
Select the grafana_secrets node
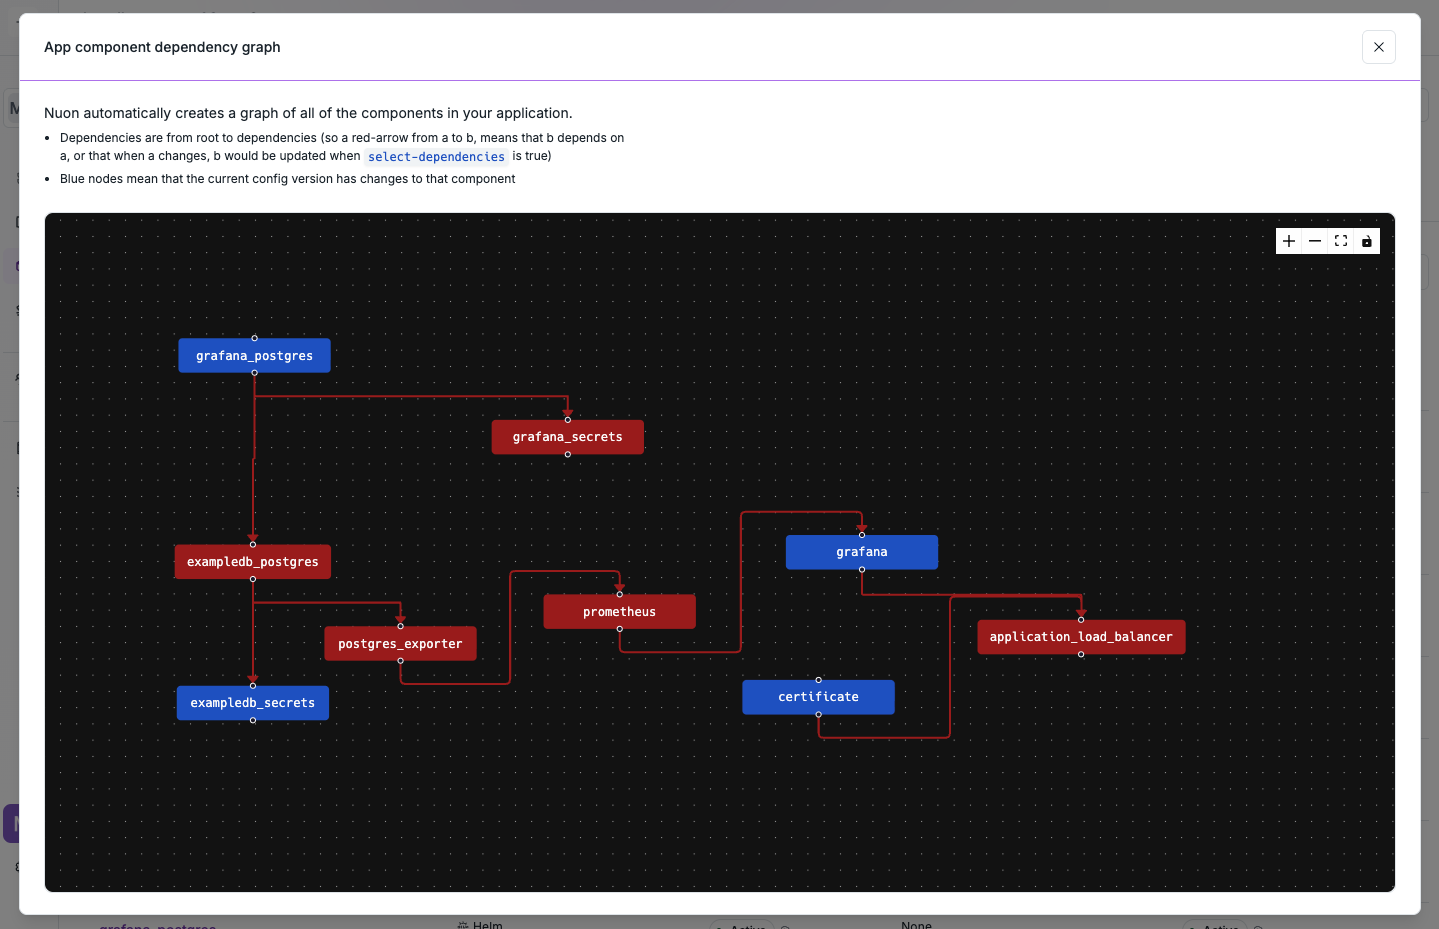(x=567, y=437)
